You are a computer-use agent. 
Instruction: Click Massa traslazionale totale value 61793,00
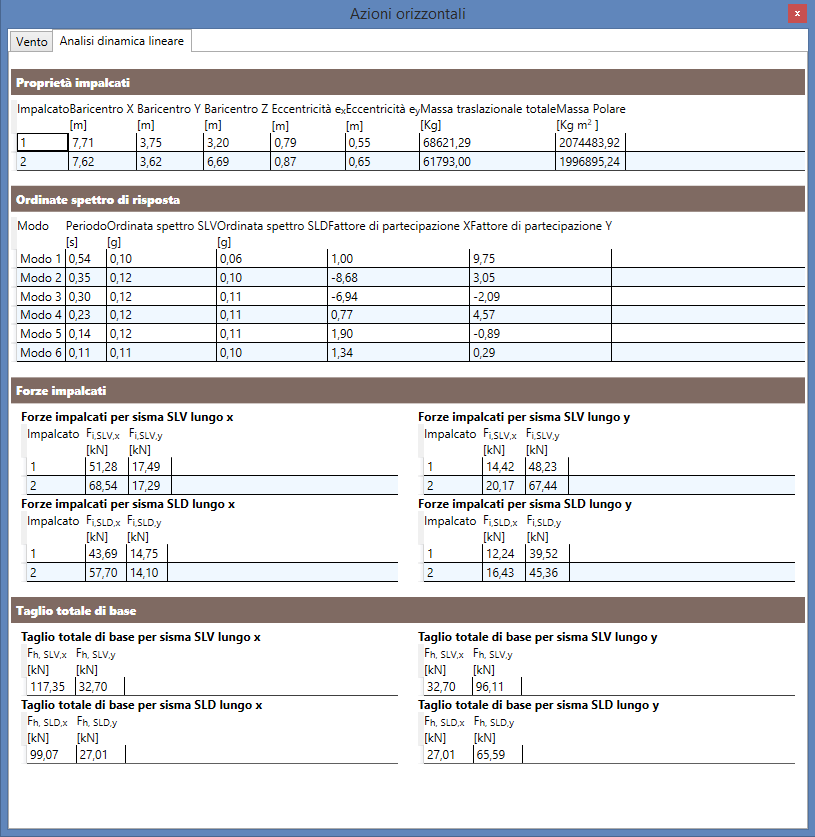pos(487,162)
